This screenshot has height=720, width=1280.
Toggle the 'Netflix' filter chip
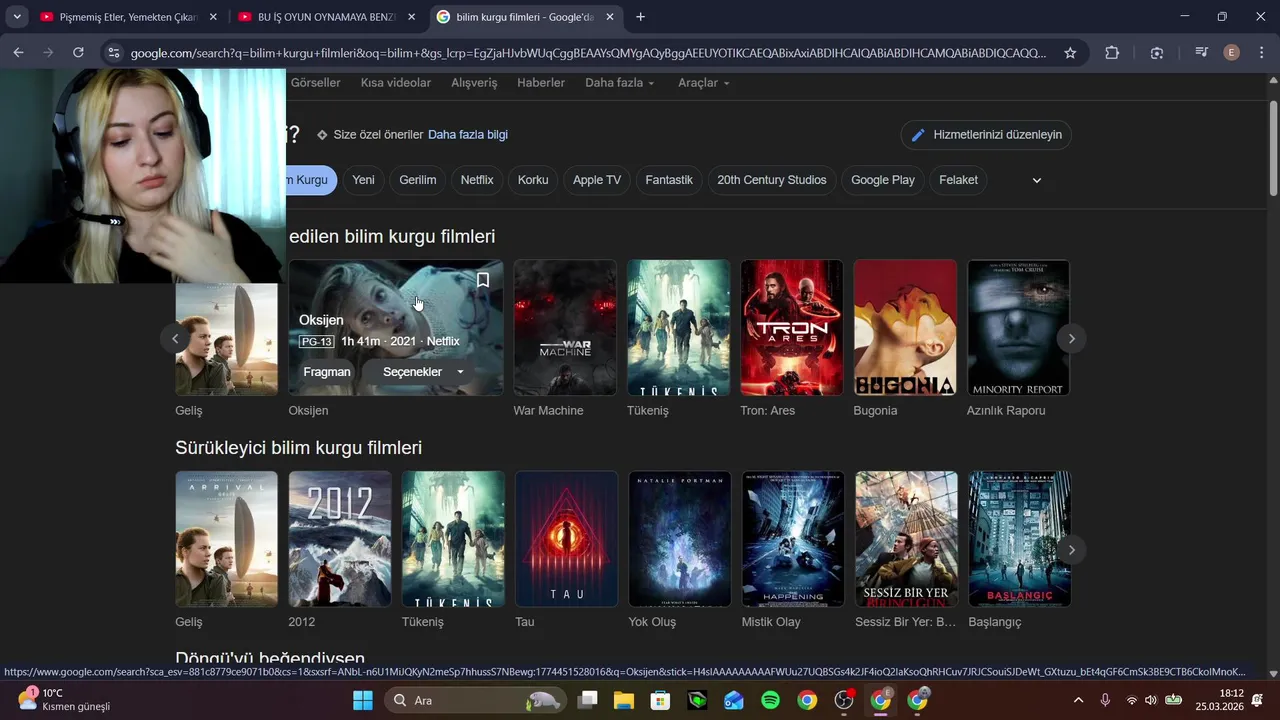click(477, 180)
